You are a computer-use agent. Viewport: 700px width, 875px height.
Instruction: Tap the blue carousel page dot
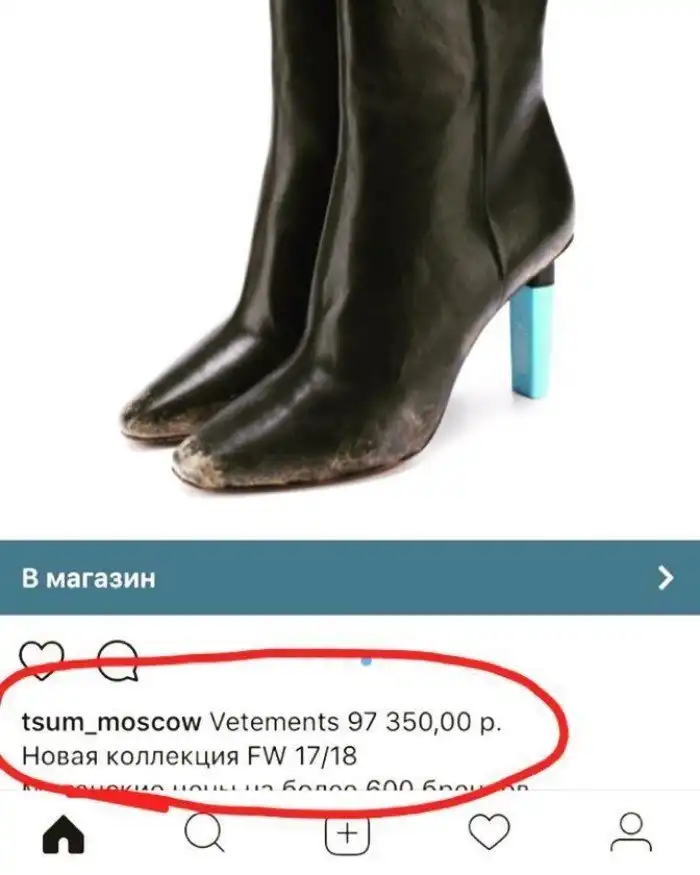coord(366,661)
